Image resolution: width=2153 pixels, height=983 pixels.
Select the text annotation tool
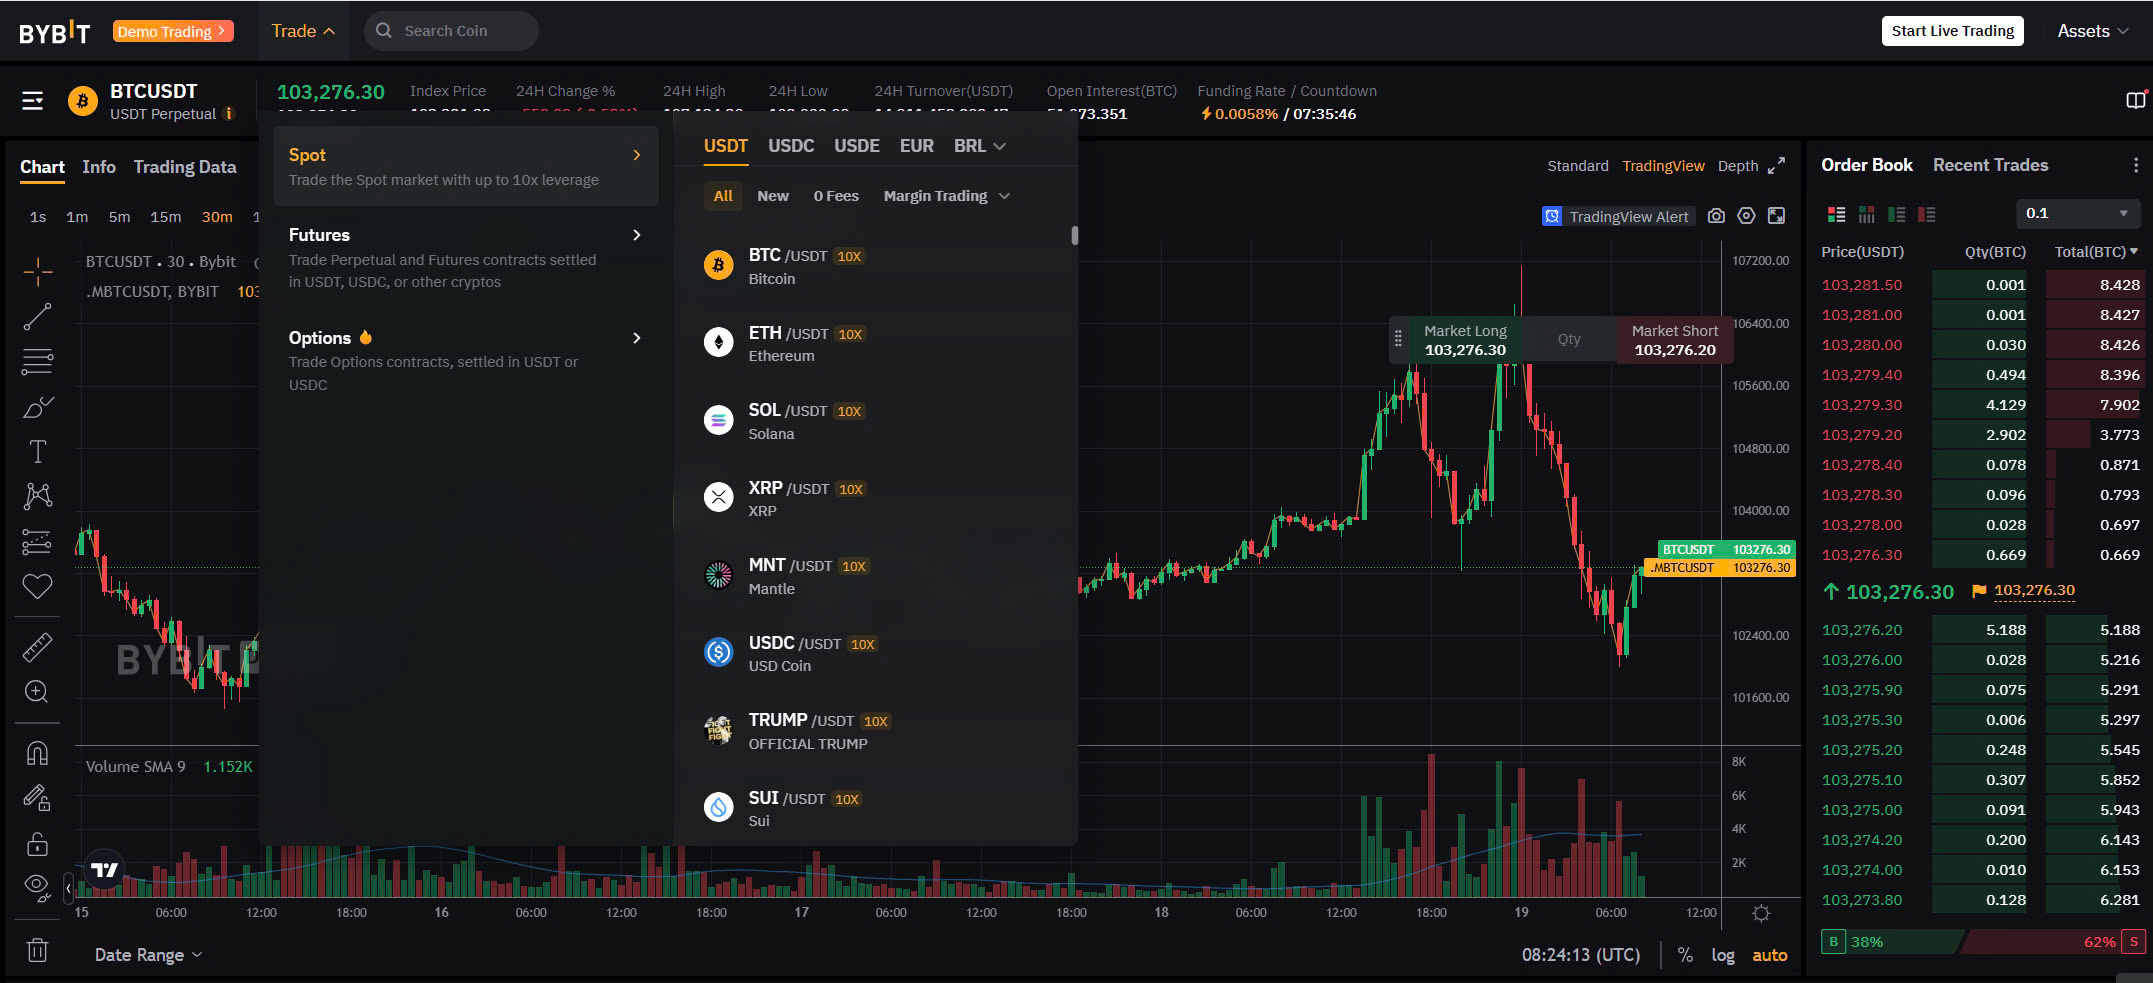pos(38,452)
